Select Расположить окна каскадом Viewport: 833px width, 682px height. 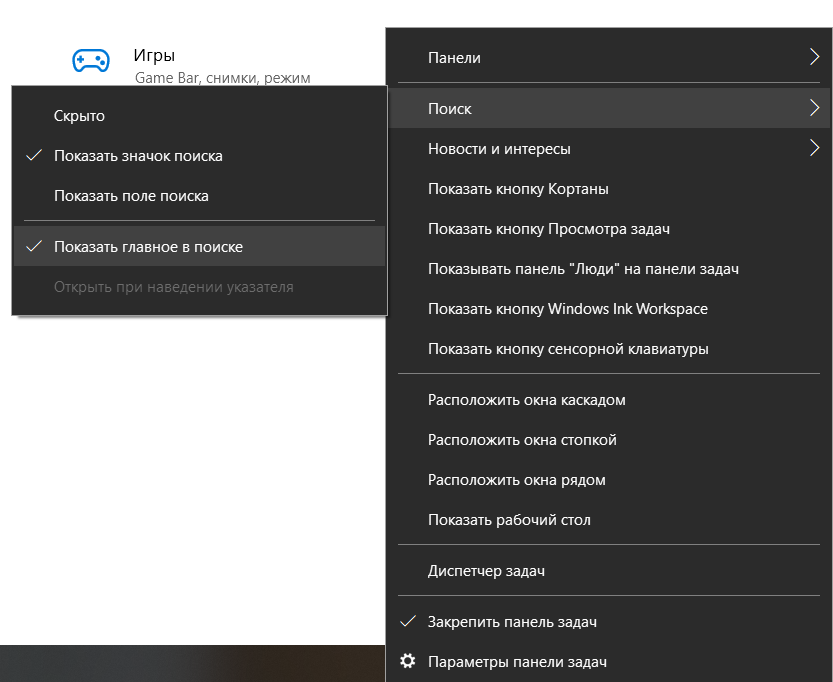[527, 399]
